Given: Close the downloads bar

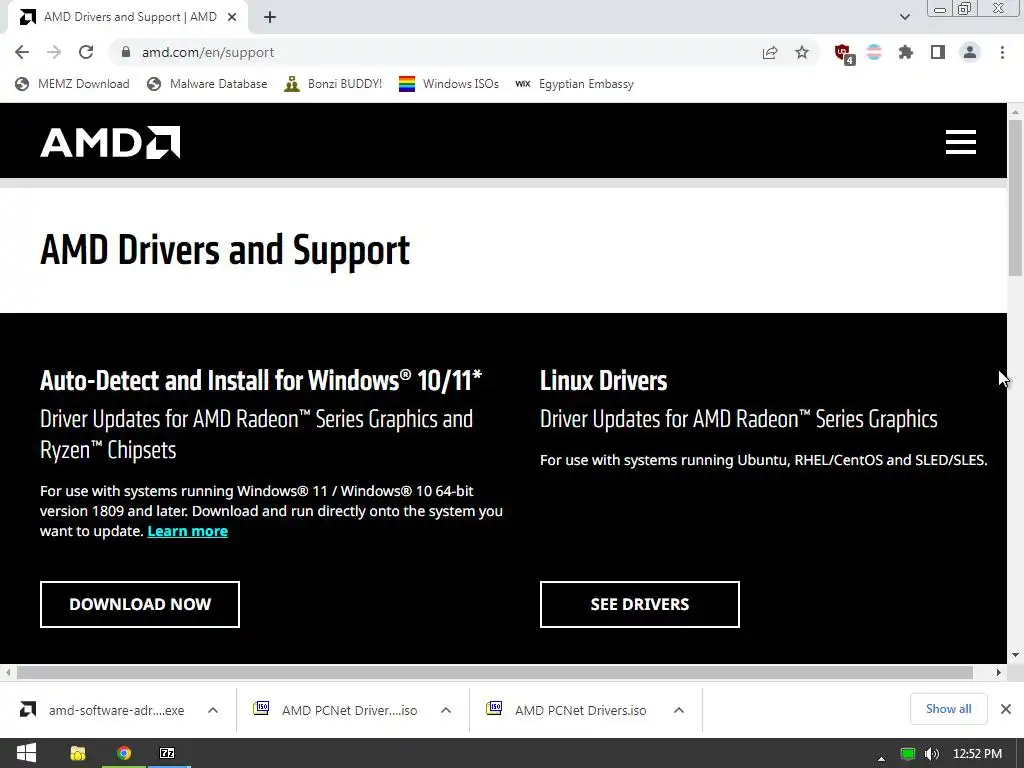Looking at the screenshot, I should coord(1006,709).
